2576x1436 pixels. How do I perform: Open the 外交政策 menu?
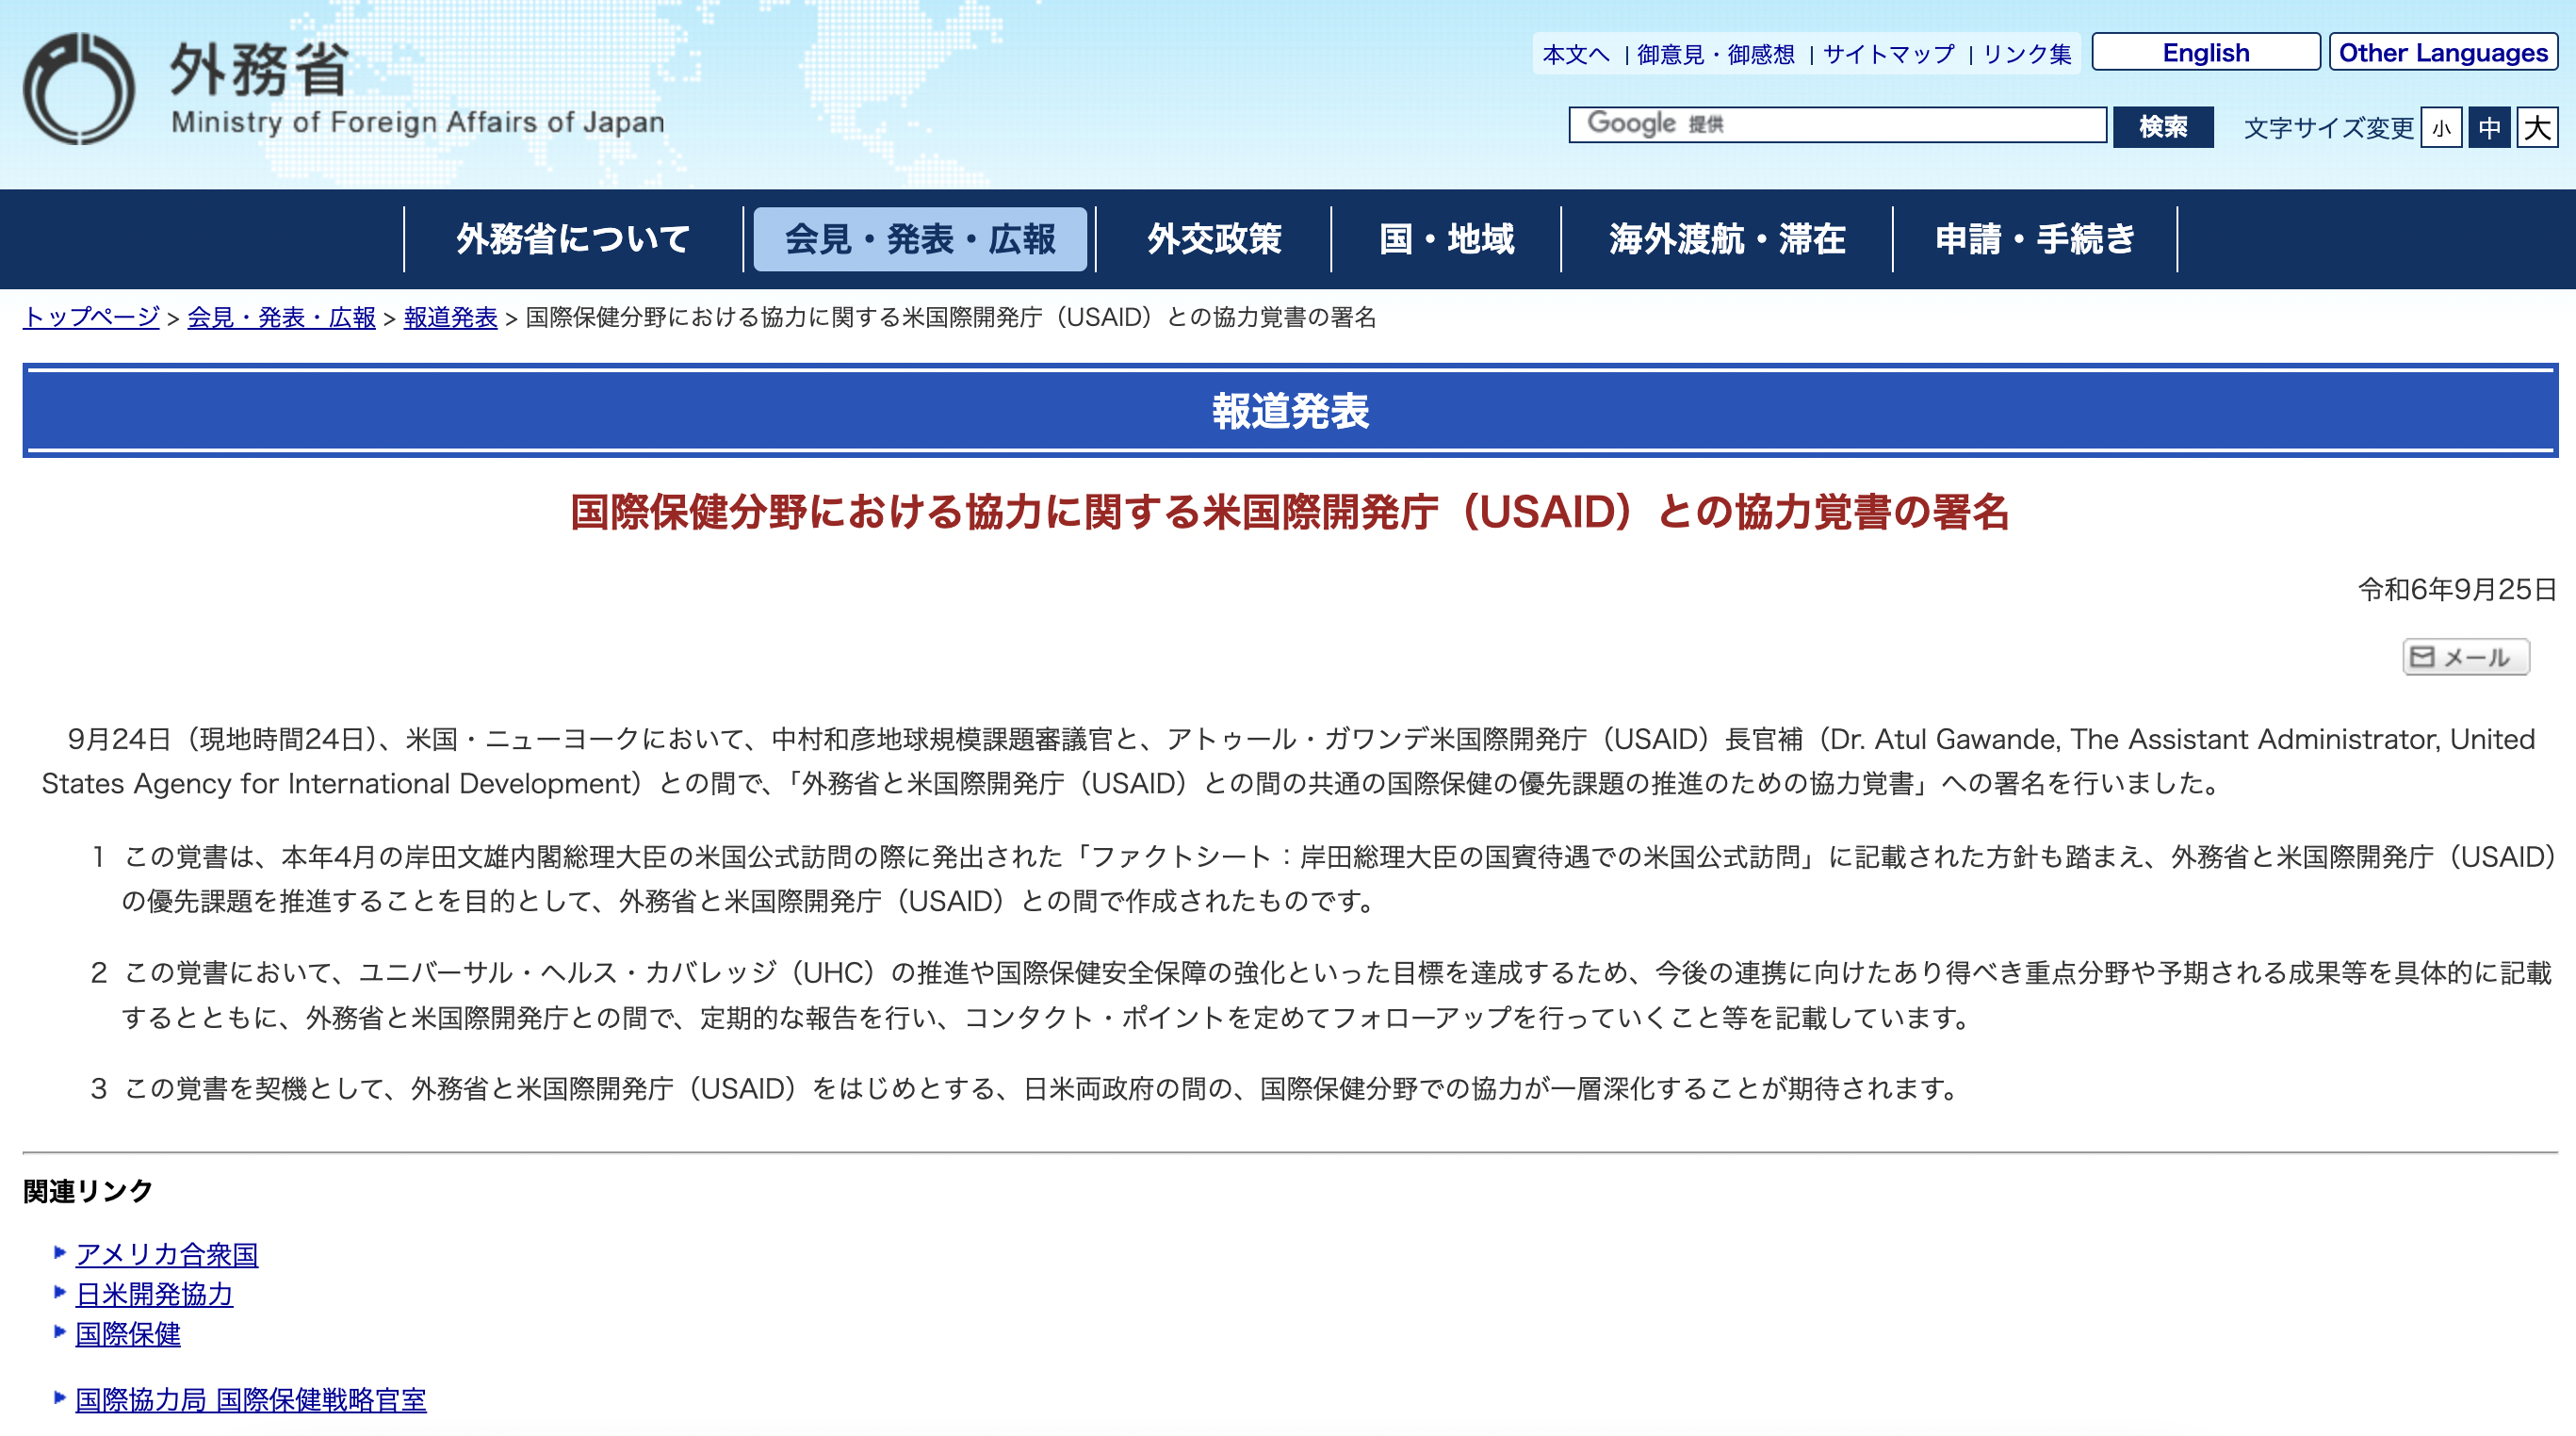click(x=1214, y=239)
